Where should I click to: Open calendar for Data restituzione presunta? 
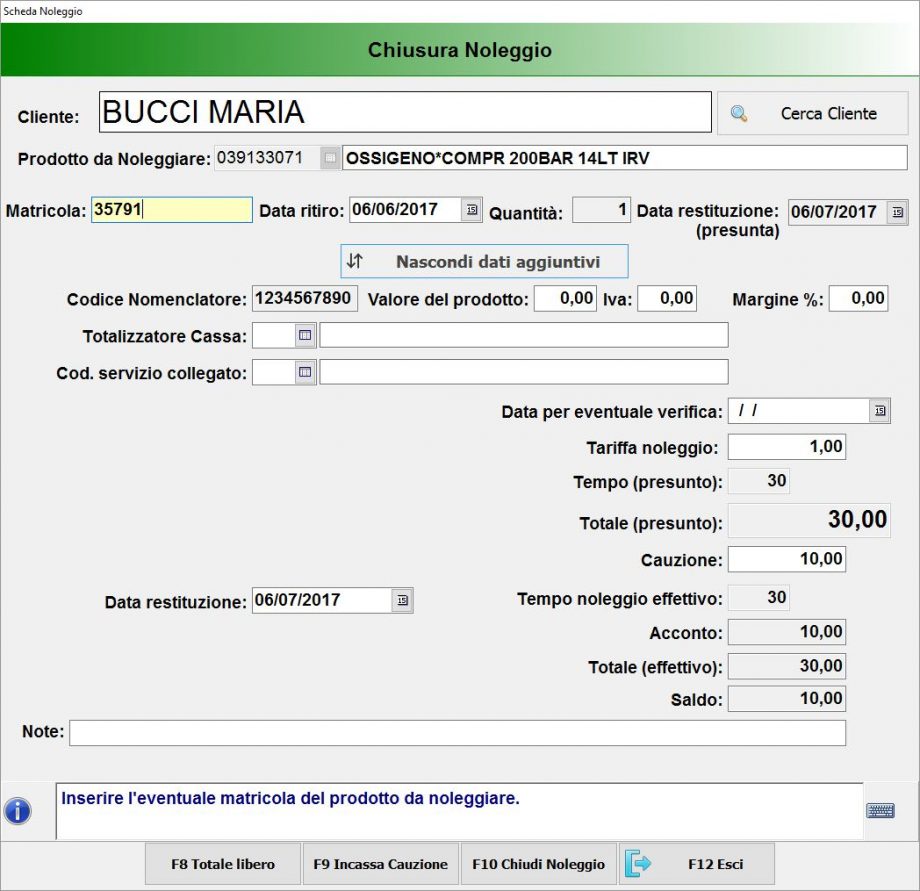[x=897, y=212]
